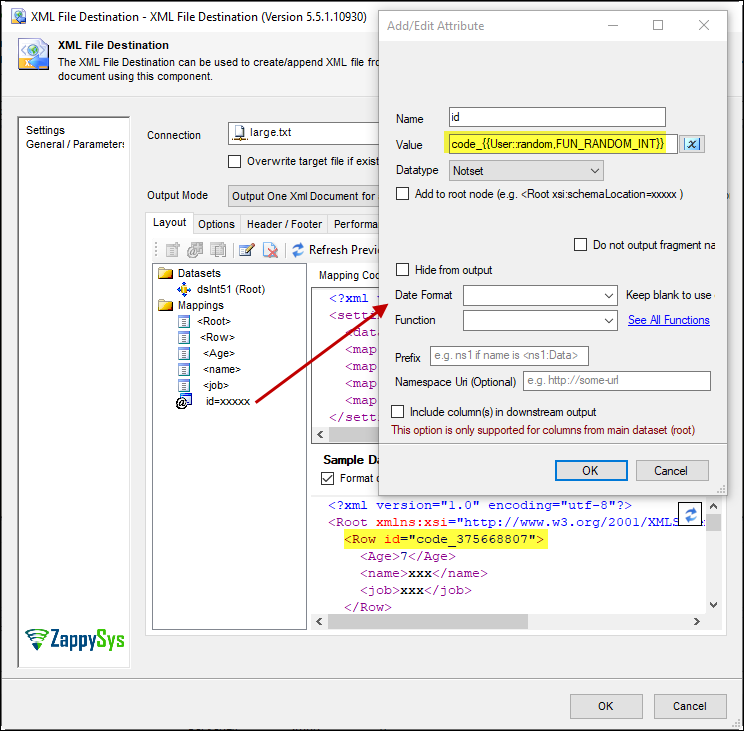The height and width of the screenshot is (731, 744).
Task: Click Cancel in XML File Destination window
Action: (690, 706)
